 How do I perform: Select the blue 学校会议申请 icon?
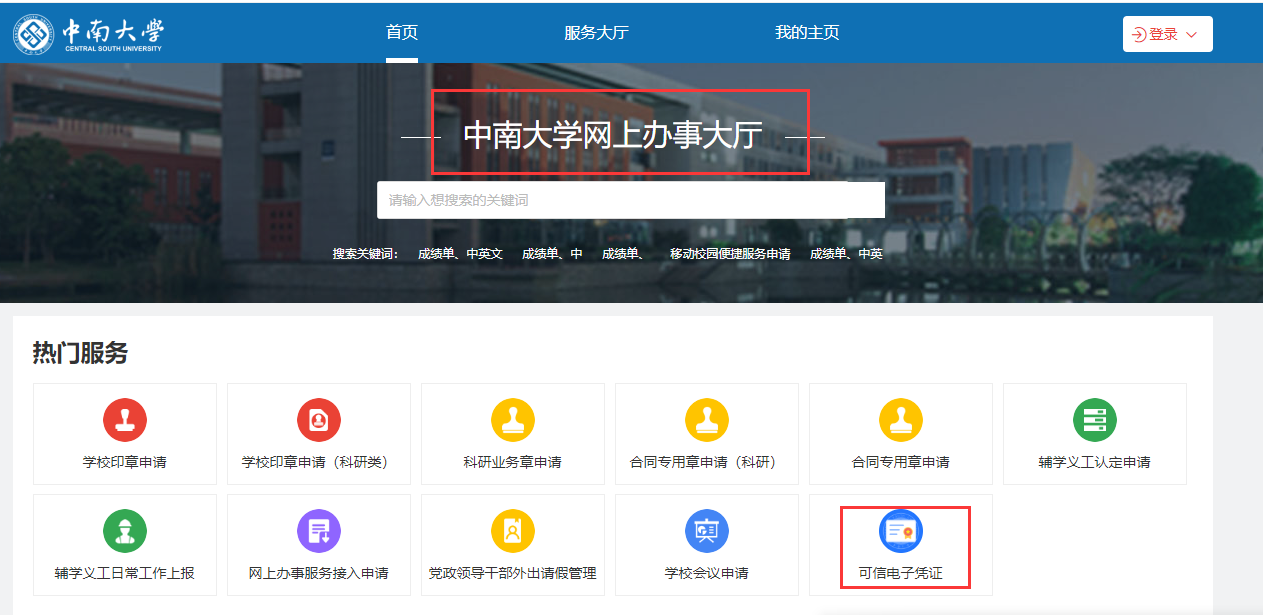coord(707,530)
